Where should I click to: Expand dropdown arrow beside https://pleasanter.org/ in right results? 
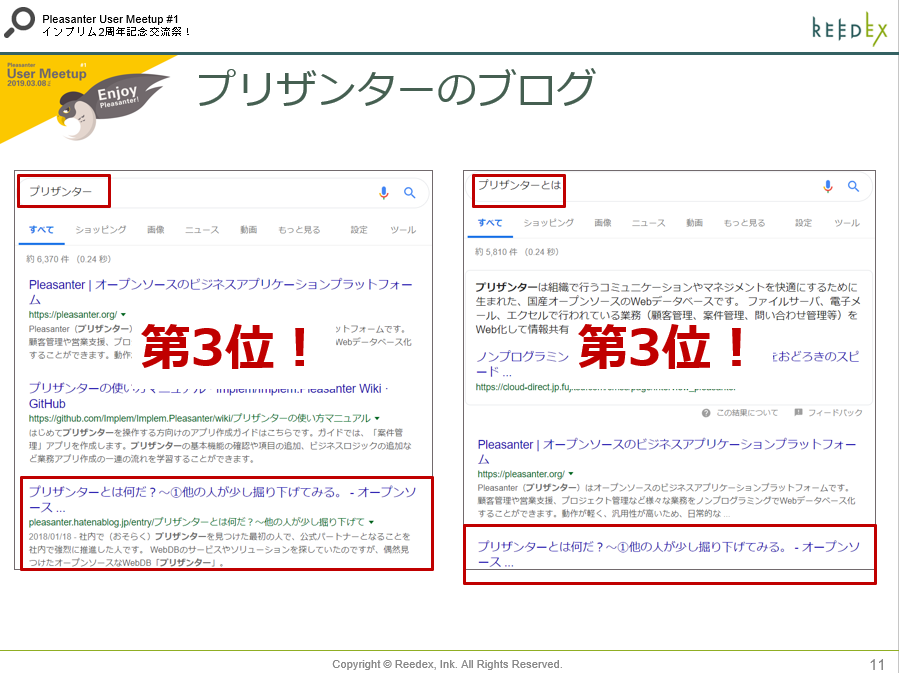click(x=570, y=474)
